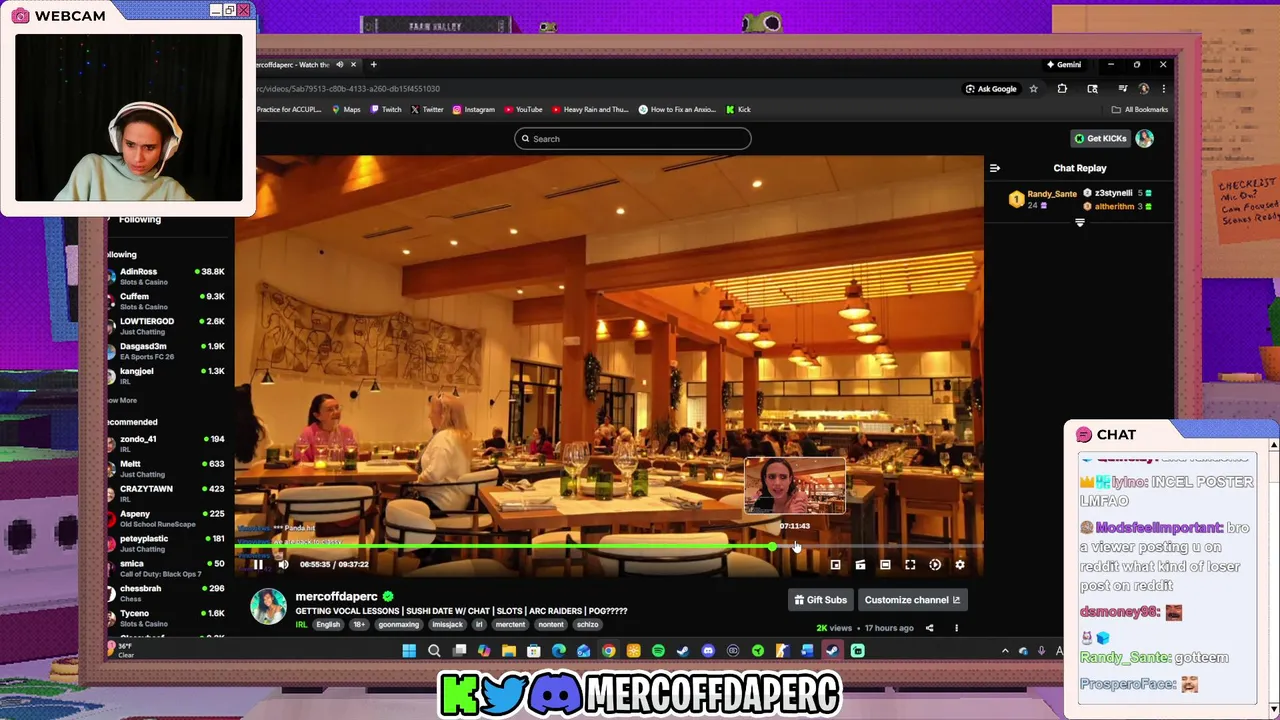This screenshot has height=720, width=1280.
Task: Open the three-dot video options menu
Action: coord(956,628)
